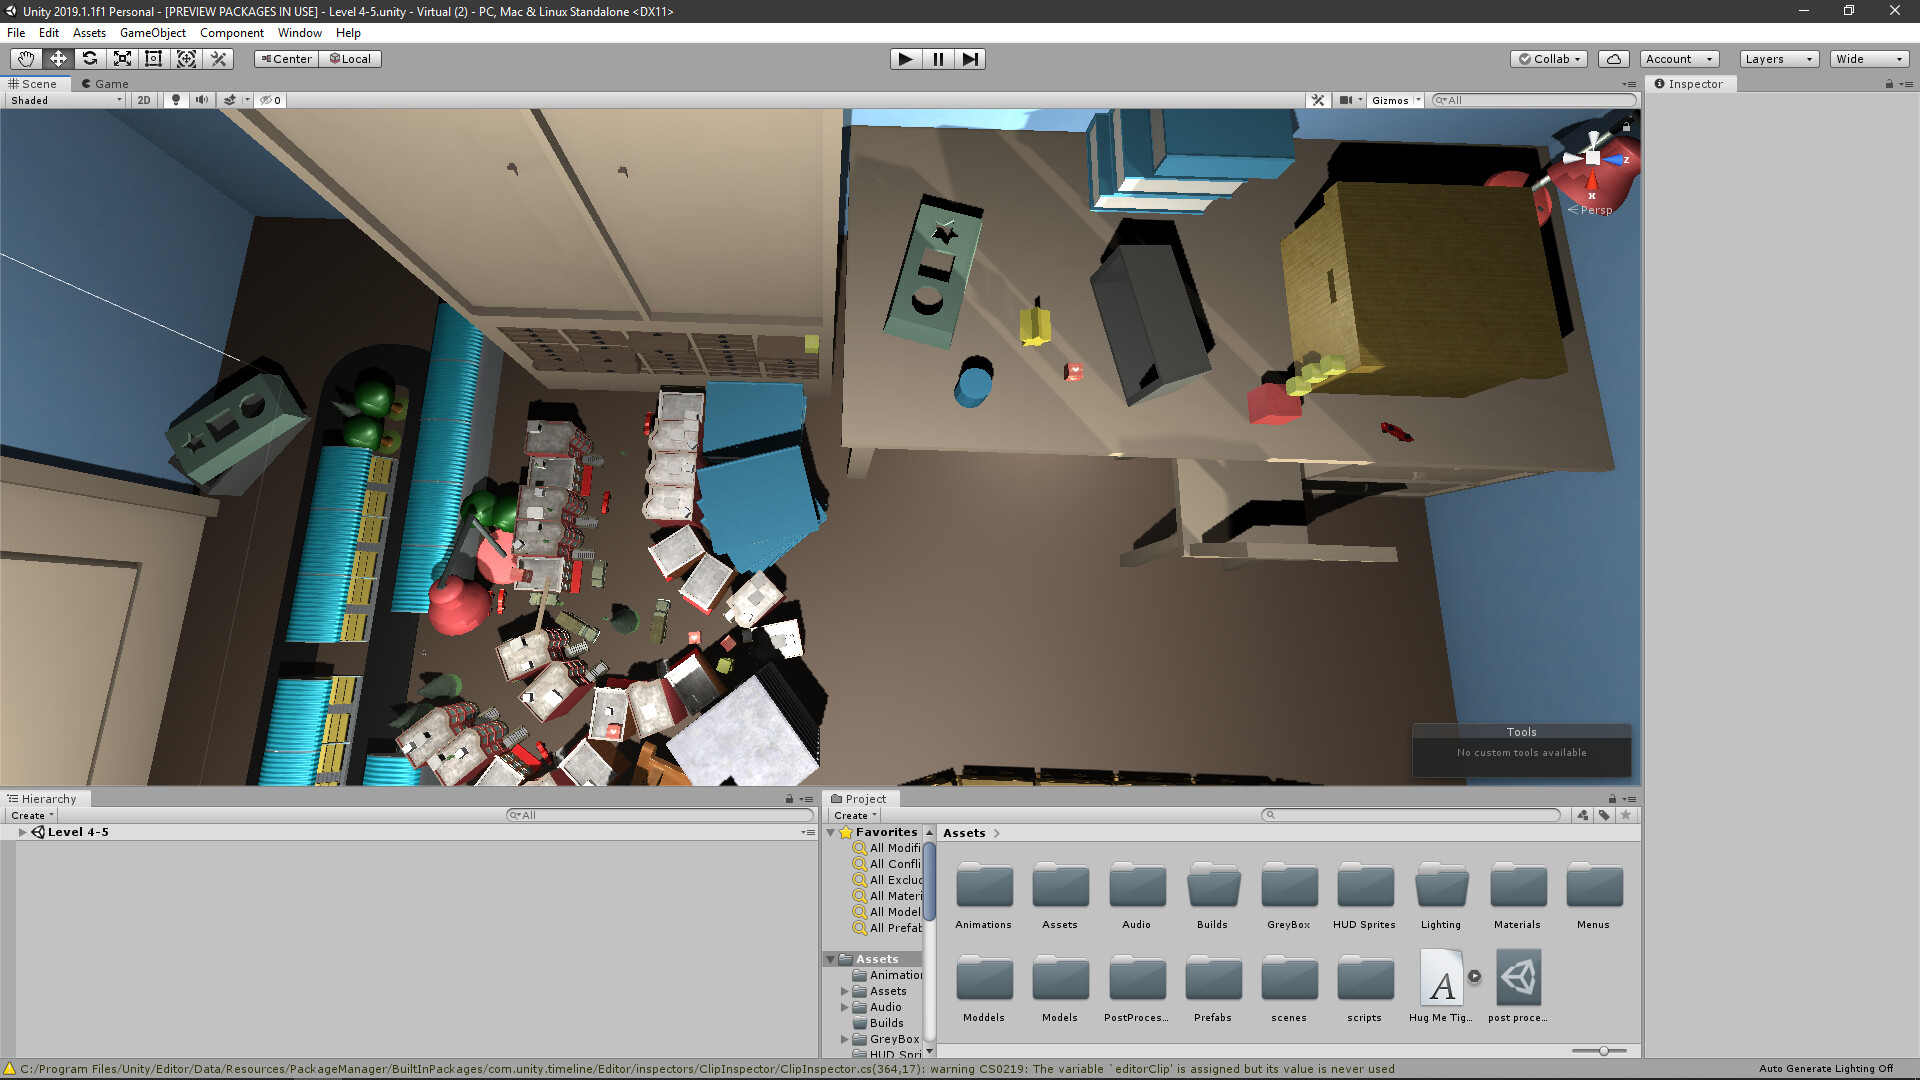Open the cloud services icon

pos(1613,59)
